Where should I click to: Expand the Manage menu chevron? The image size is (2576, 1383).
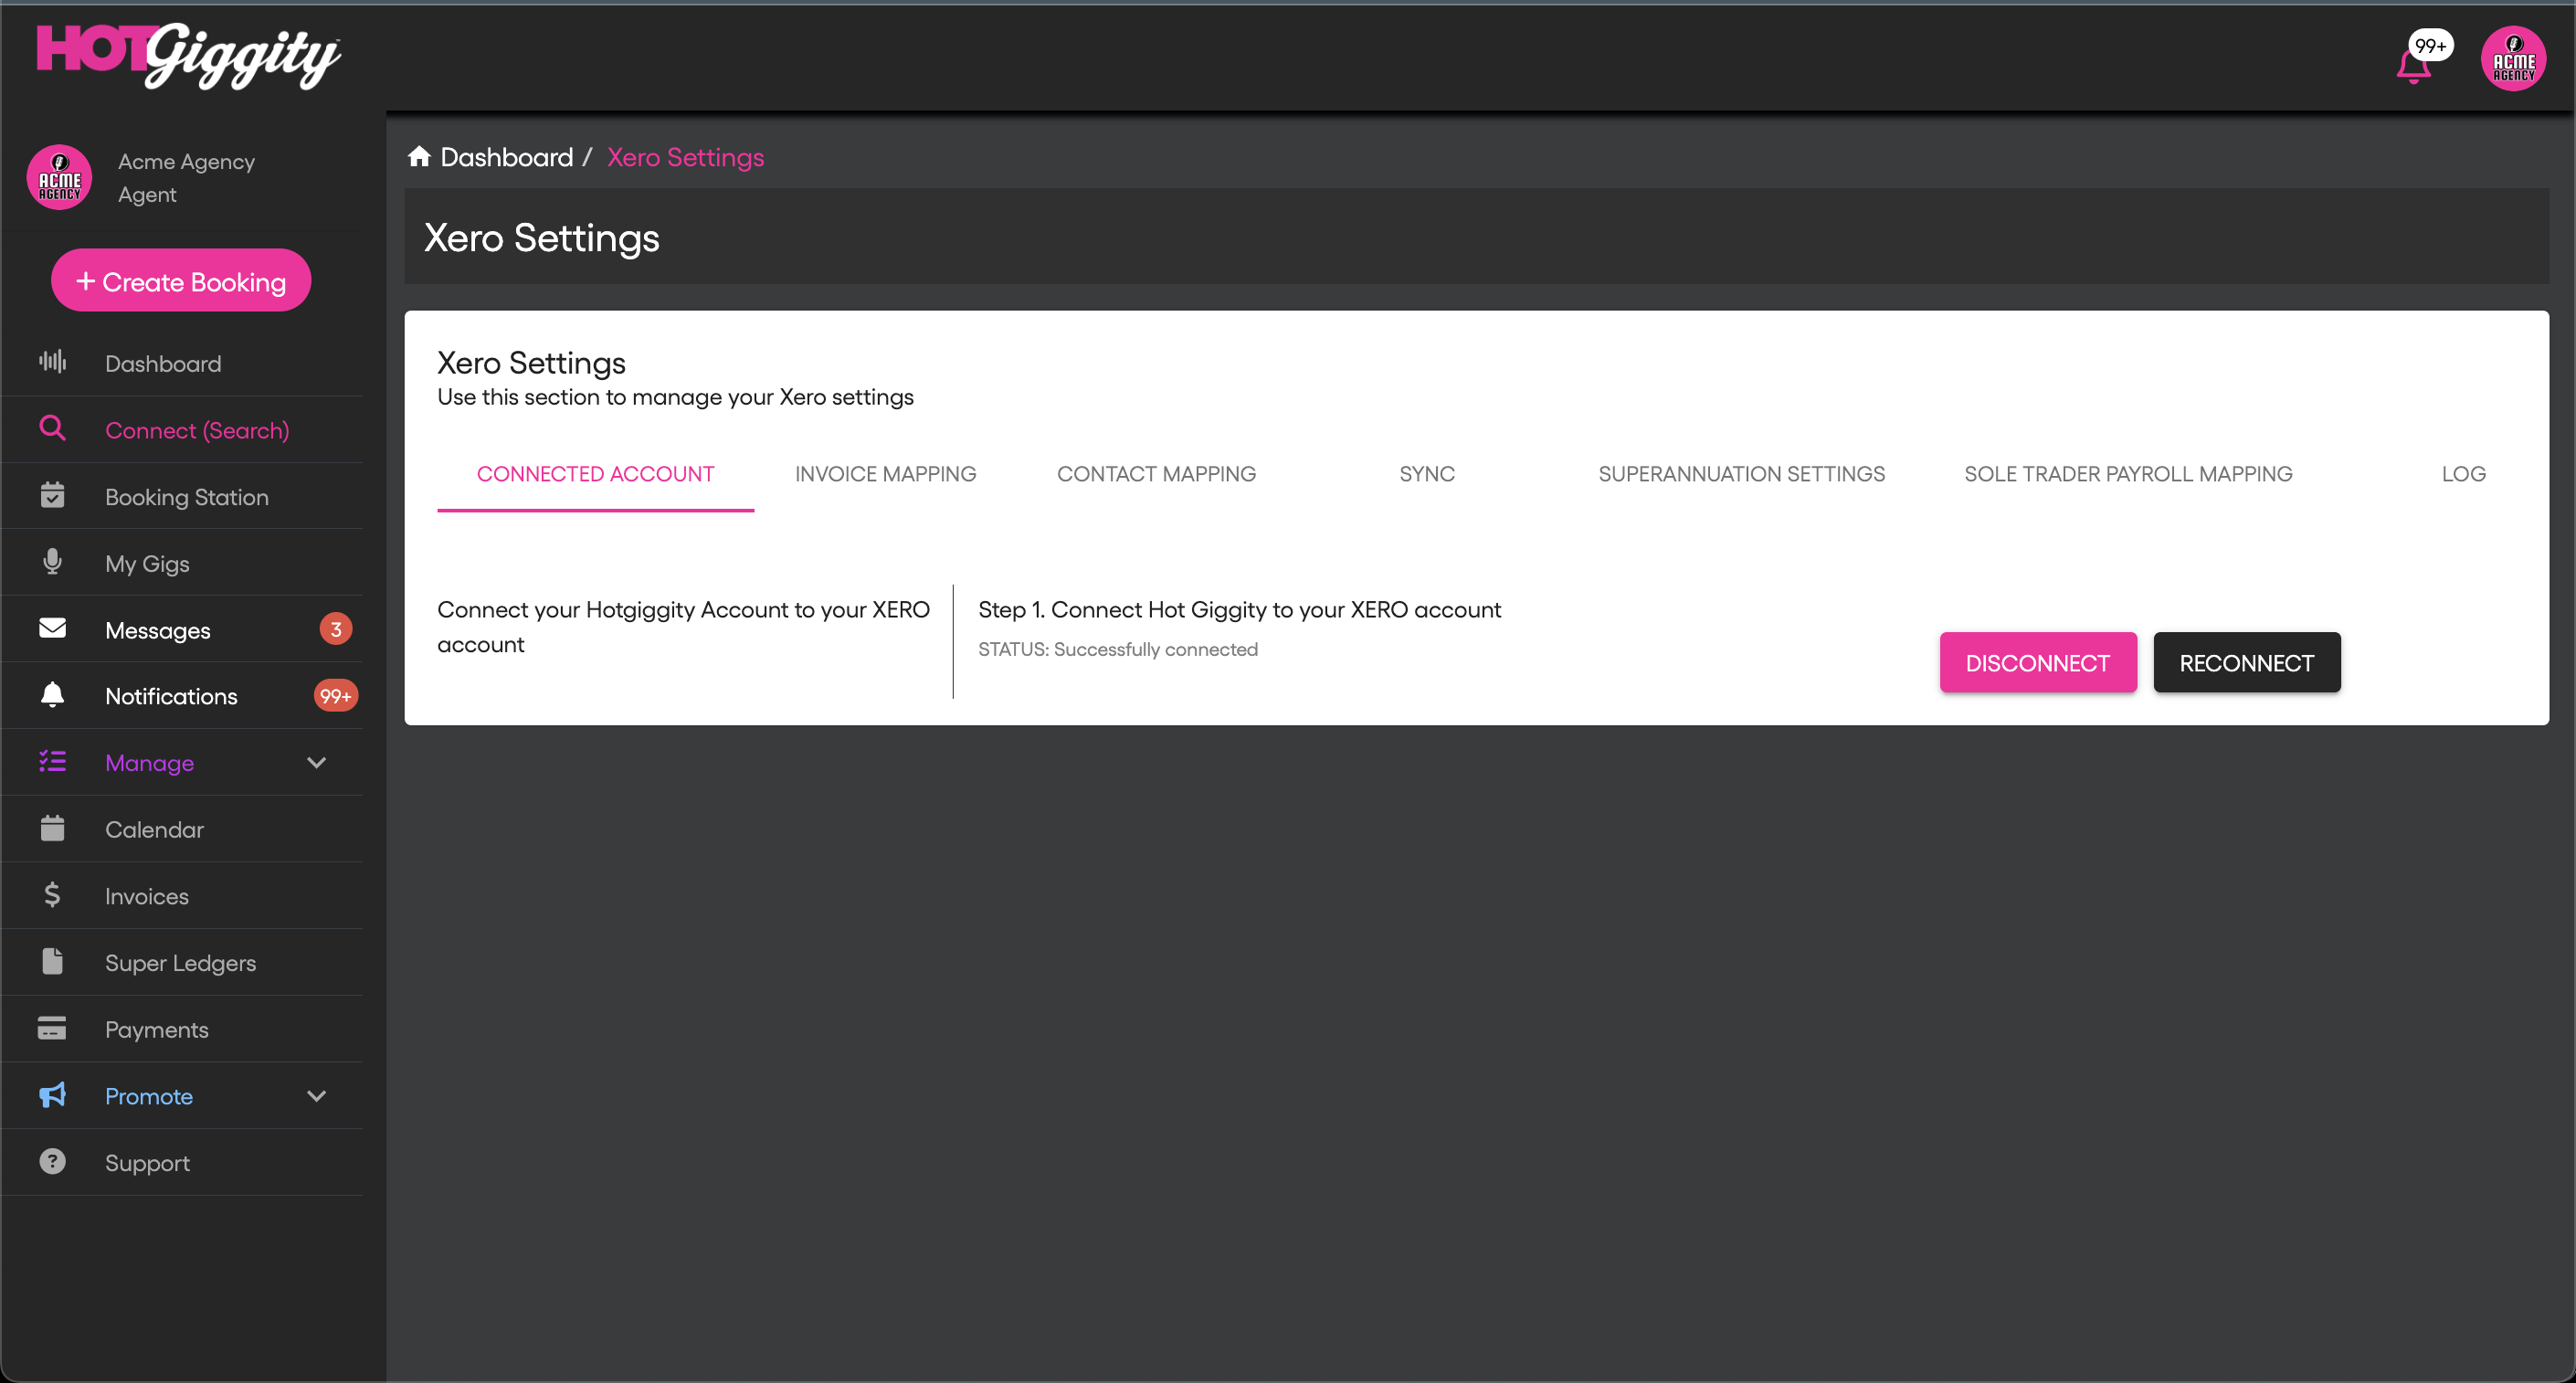(x=316, y=763)
